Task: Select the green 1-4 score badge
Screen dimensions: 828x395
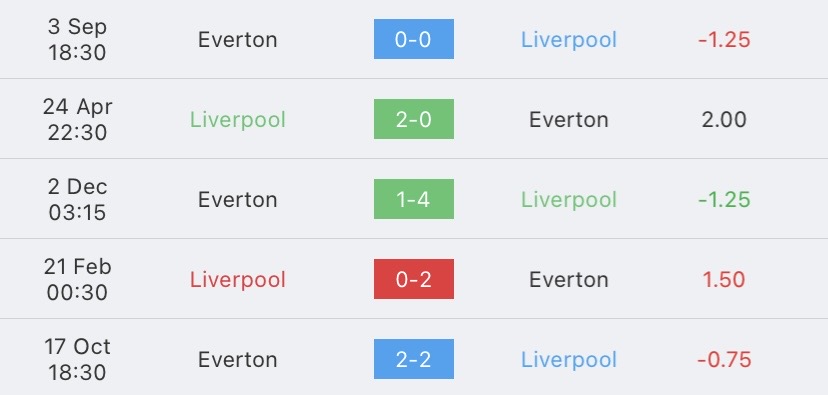Action: 413,199
